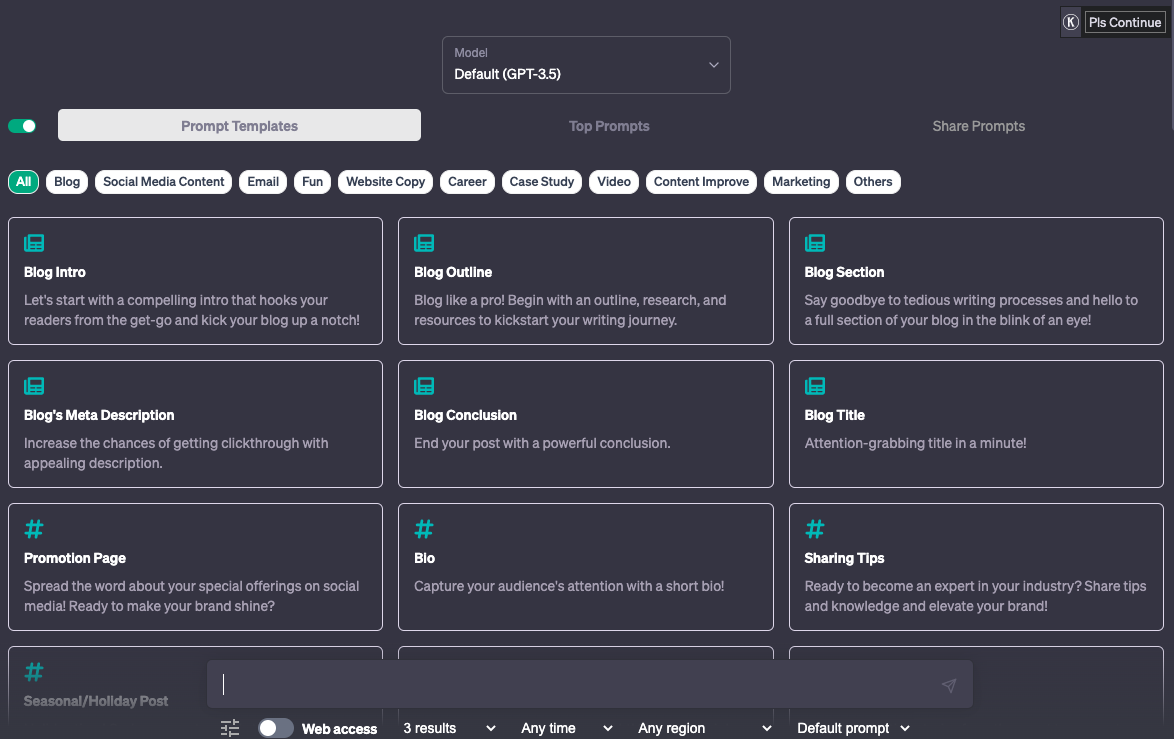Open the Any time dropdown
The image size is (1174, 739).
pyautogui.click(x=566, y=728)
